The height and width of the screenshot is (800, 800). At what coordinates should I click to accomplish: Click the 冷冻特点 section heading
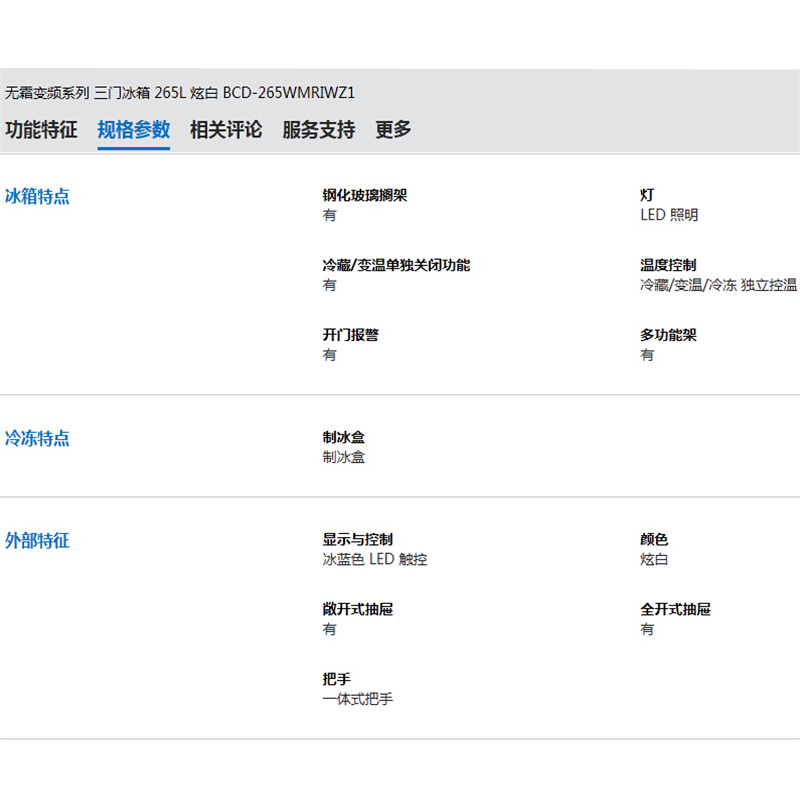(x=38, y=438)
